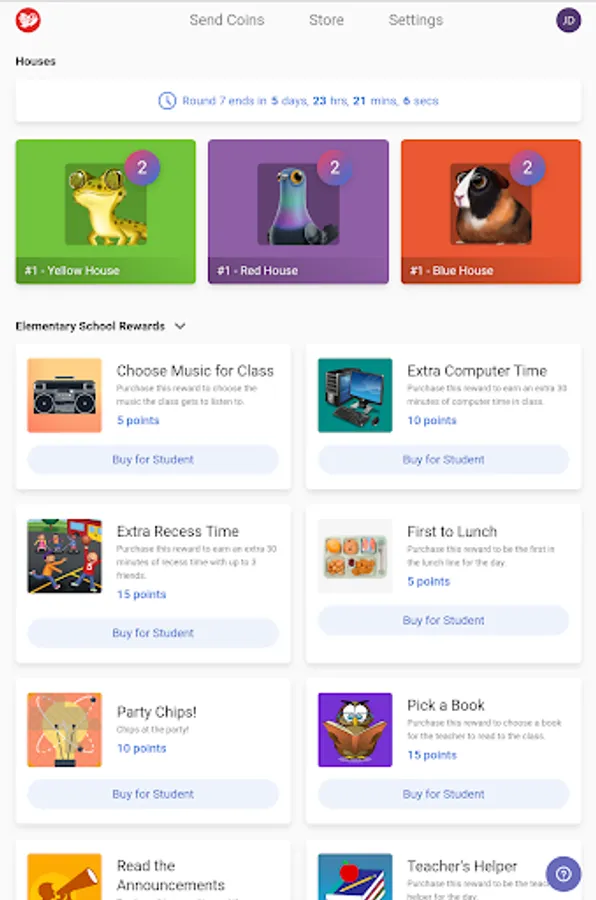Select the lunch tray reward image
The width and height of the screenshot is (596, 900).
click(x=355, y=556)
